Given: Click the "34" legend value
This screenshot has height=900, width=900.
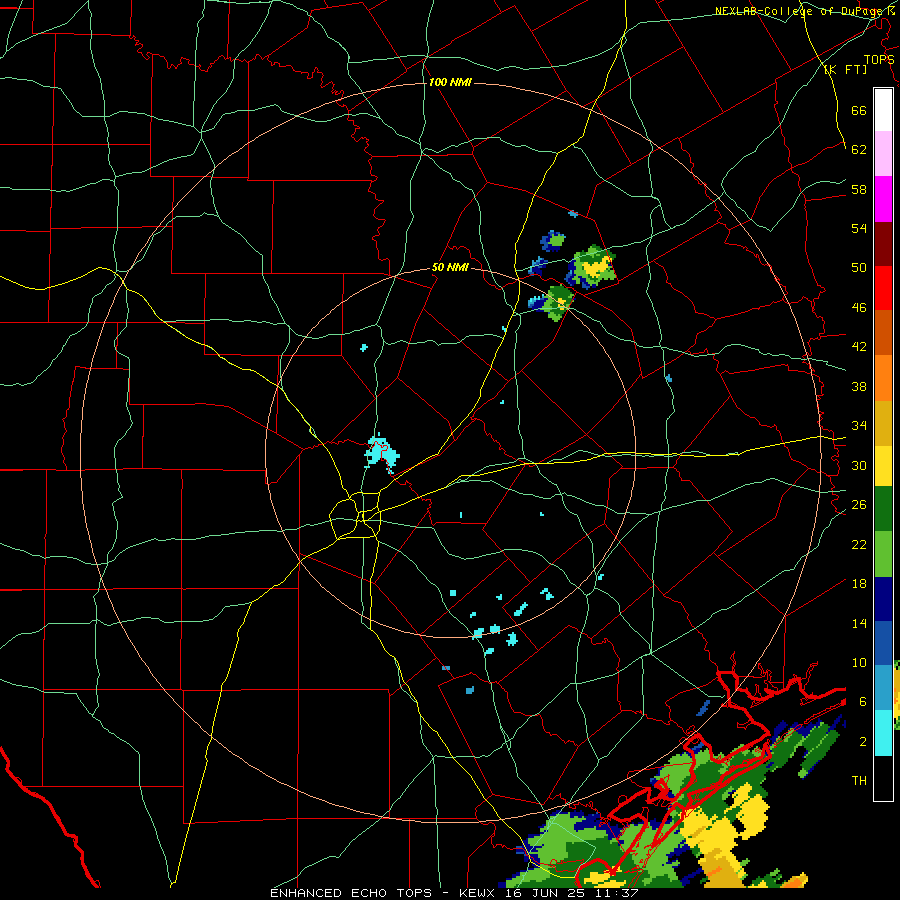Looking at the screenshot, I should [x=859, y=426].
